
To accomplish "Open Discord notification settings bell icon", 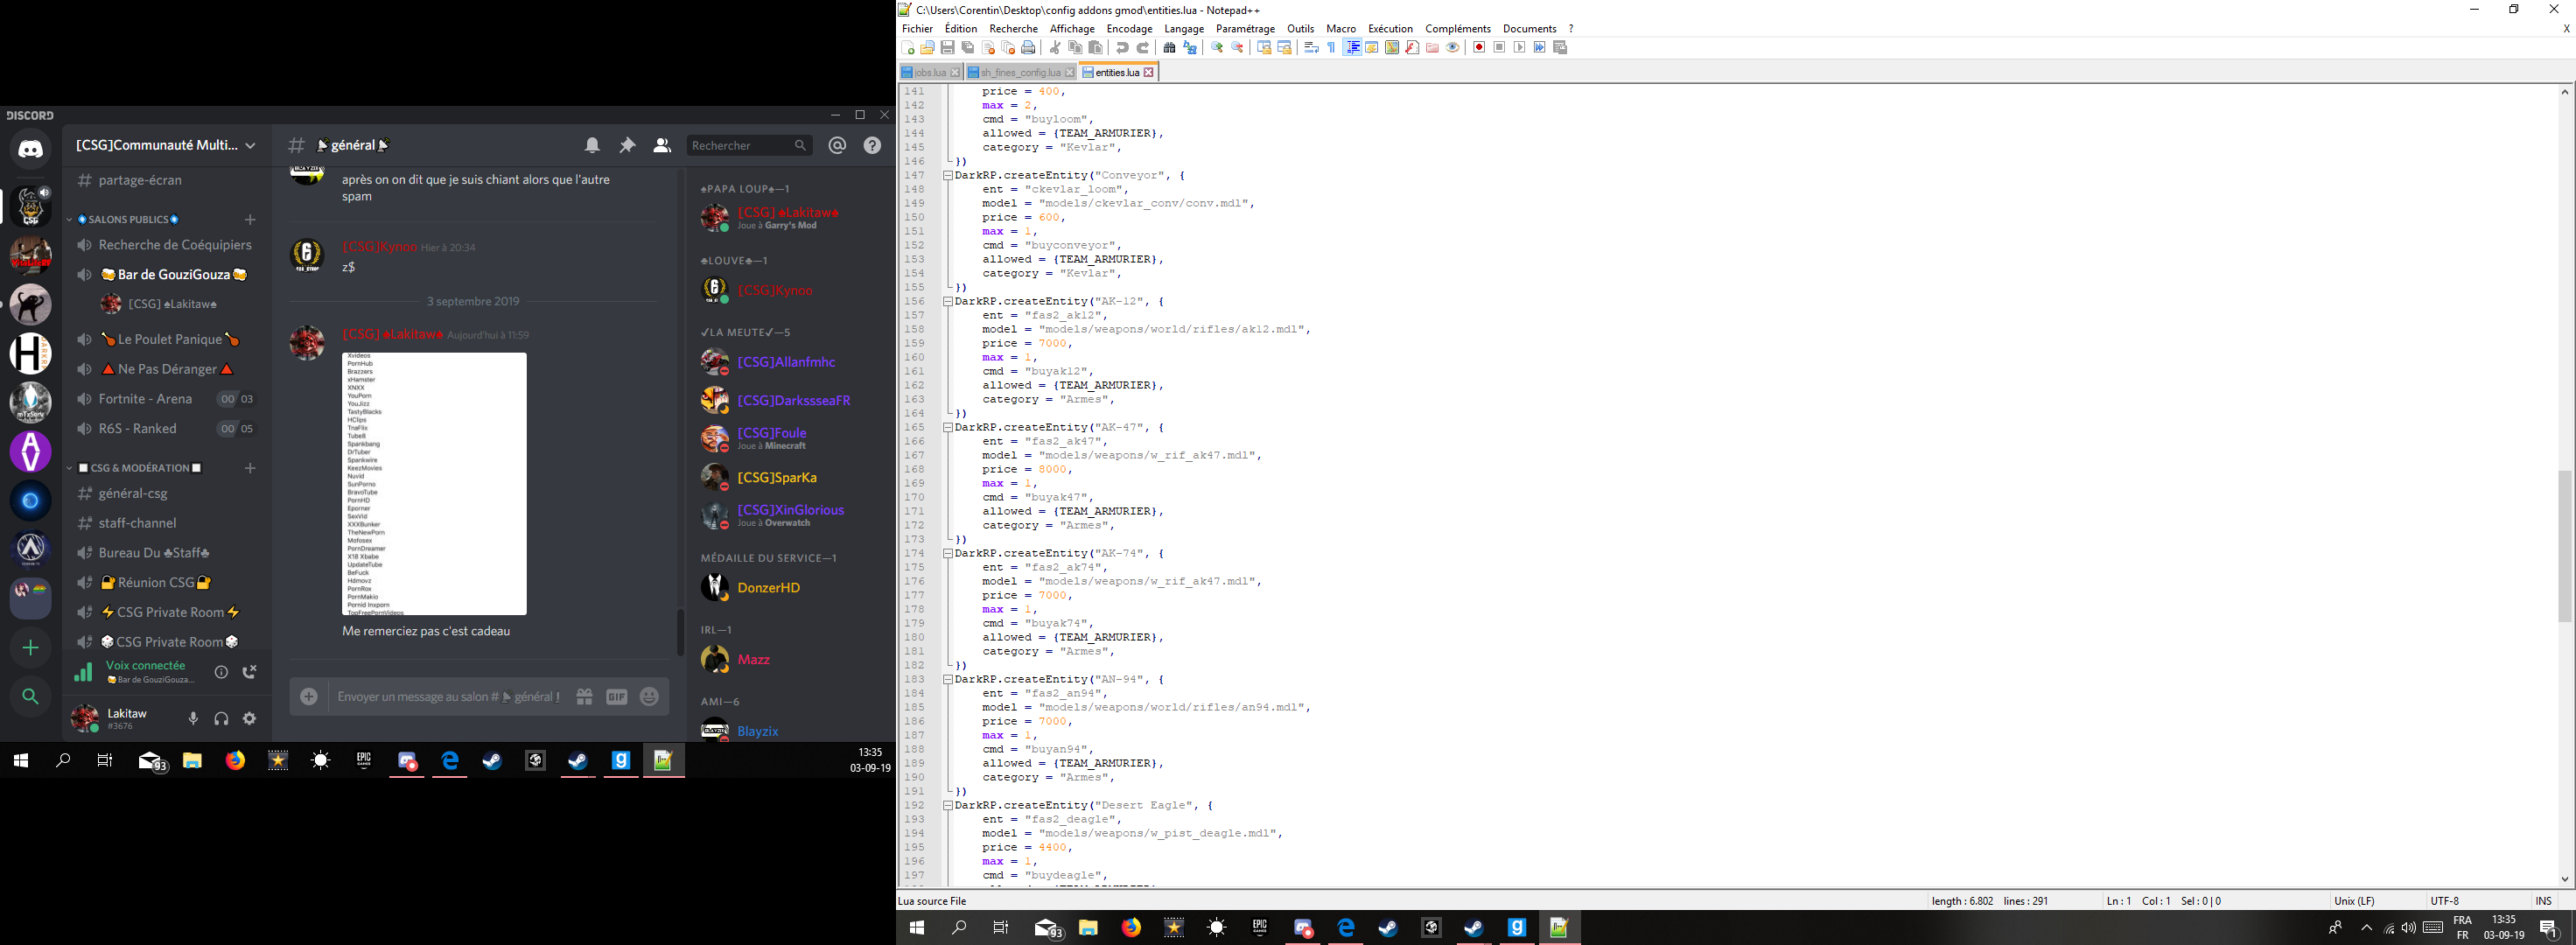I will 593,145.
